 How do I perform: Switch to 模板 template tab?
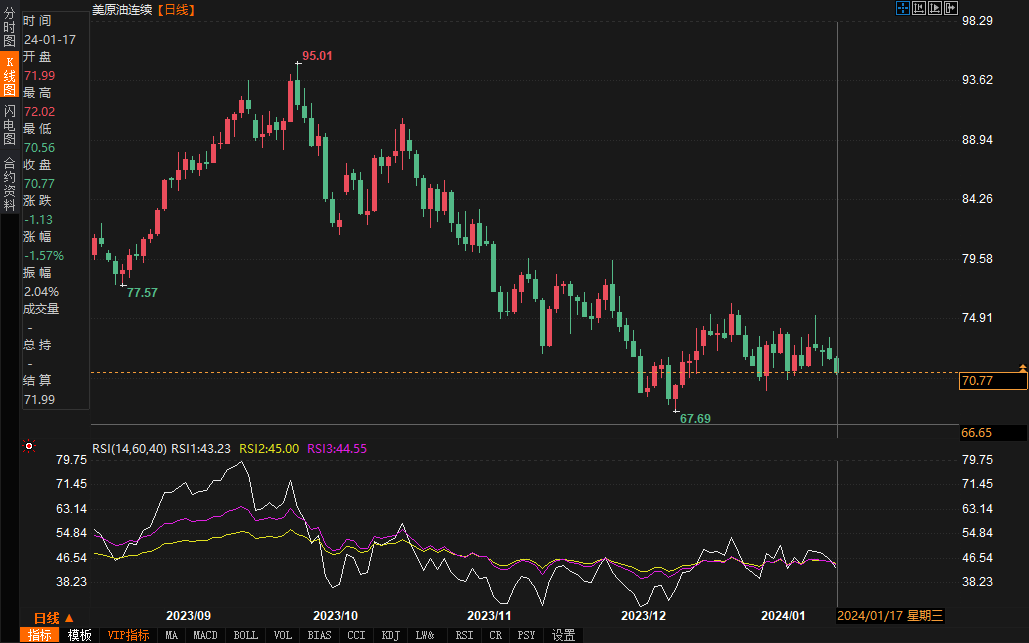80,635
